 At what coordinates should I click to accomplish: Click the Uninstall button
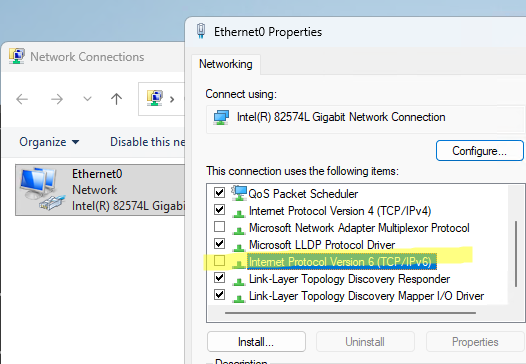365,342
